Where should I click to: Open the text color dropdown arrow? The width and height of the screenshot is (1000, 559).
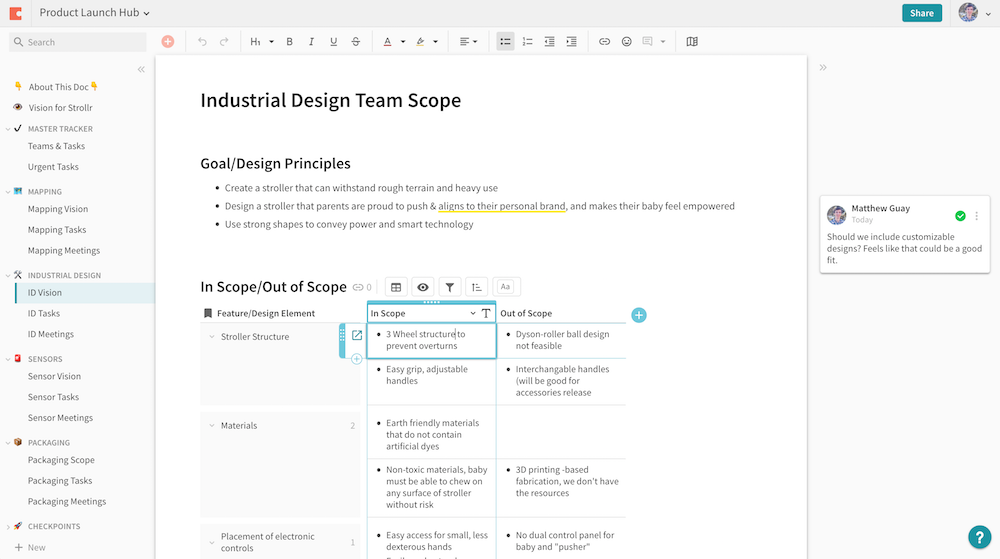(x=402, y=42)
